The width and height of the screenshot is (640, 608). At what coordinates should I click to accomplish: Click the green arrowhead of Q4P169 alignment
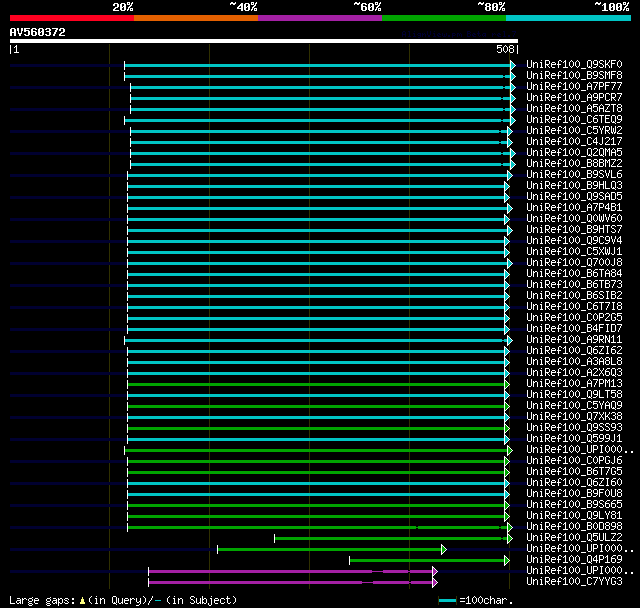coord(506,560)
